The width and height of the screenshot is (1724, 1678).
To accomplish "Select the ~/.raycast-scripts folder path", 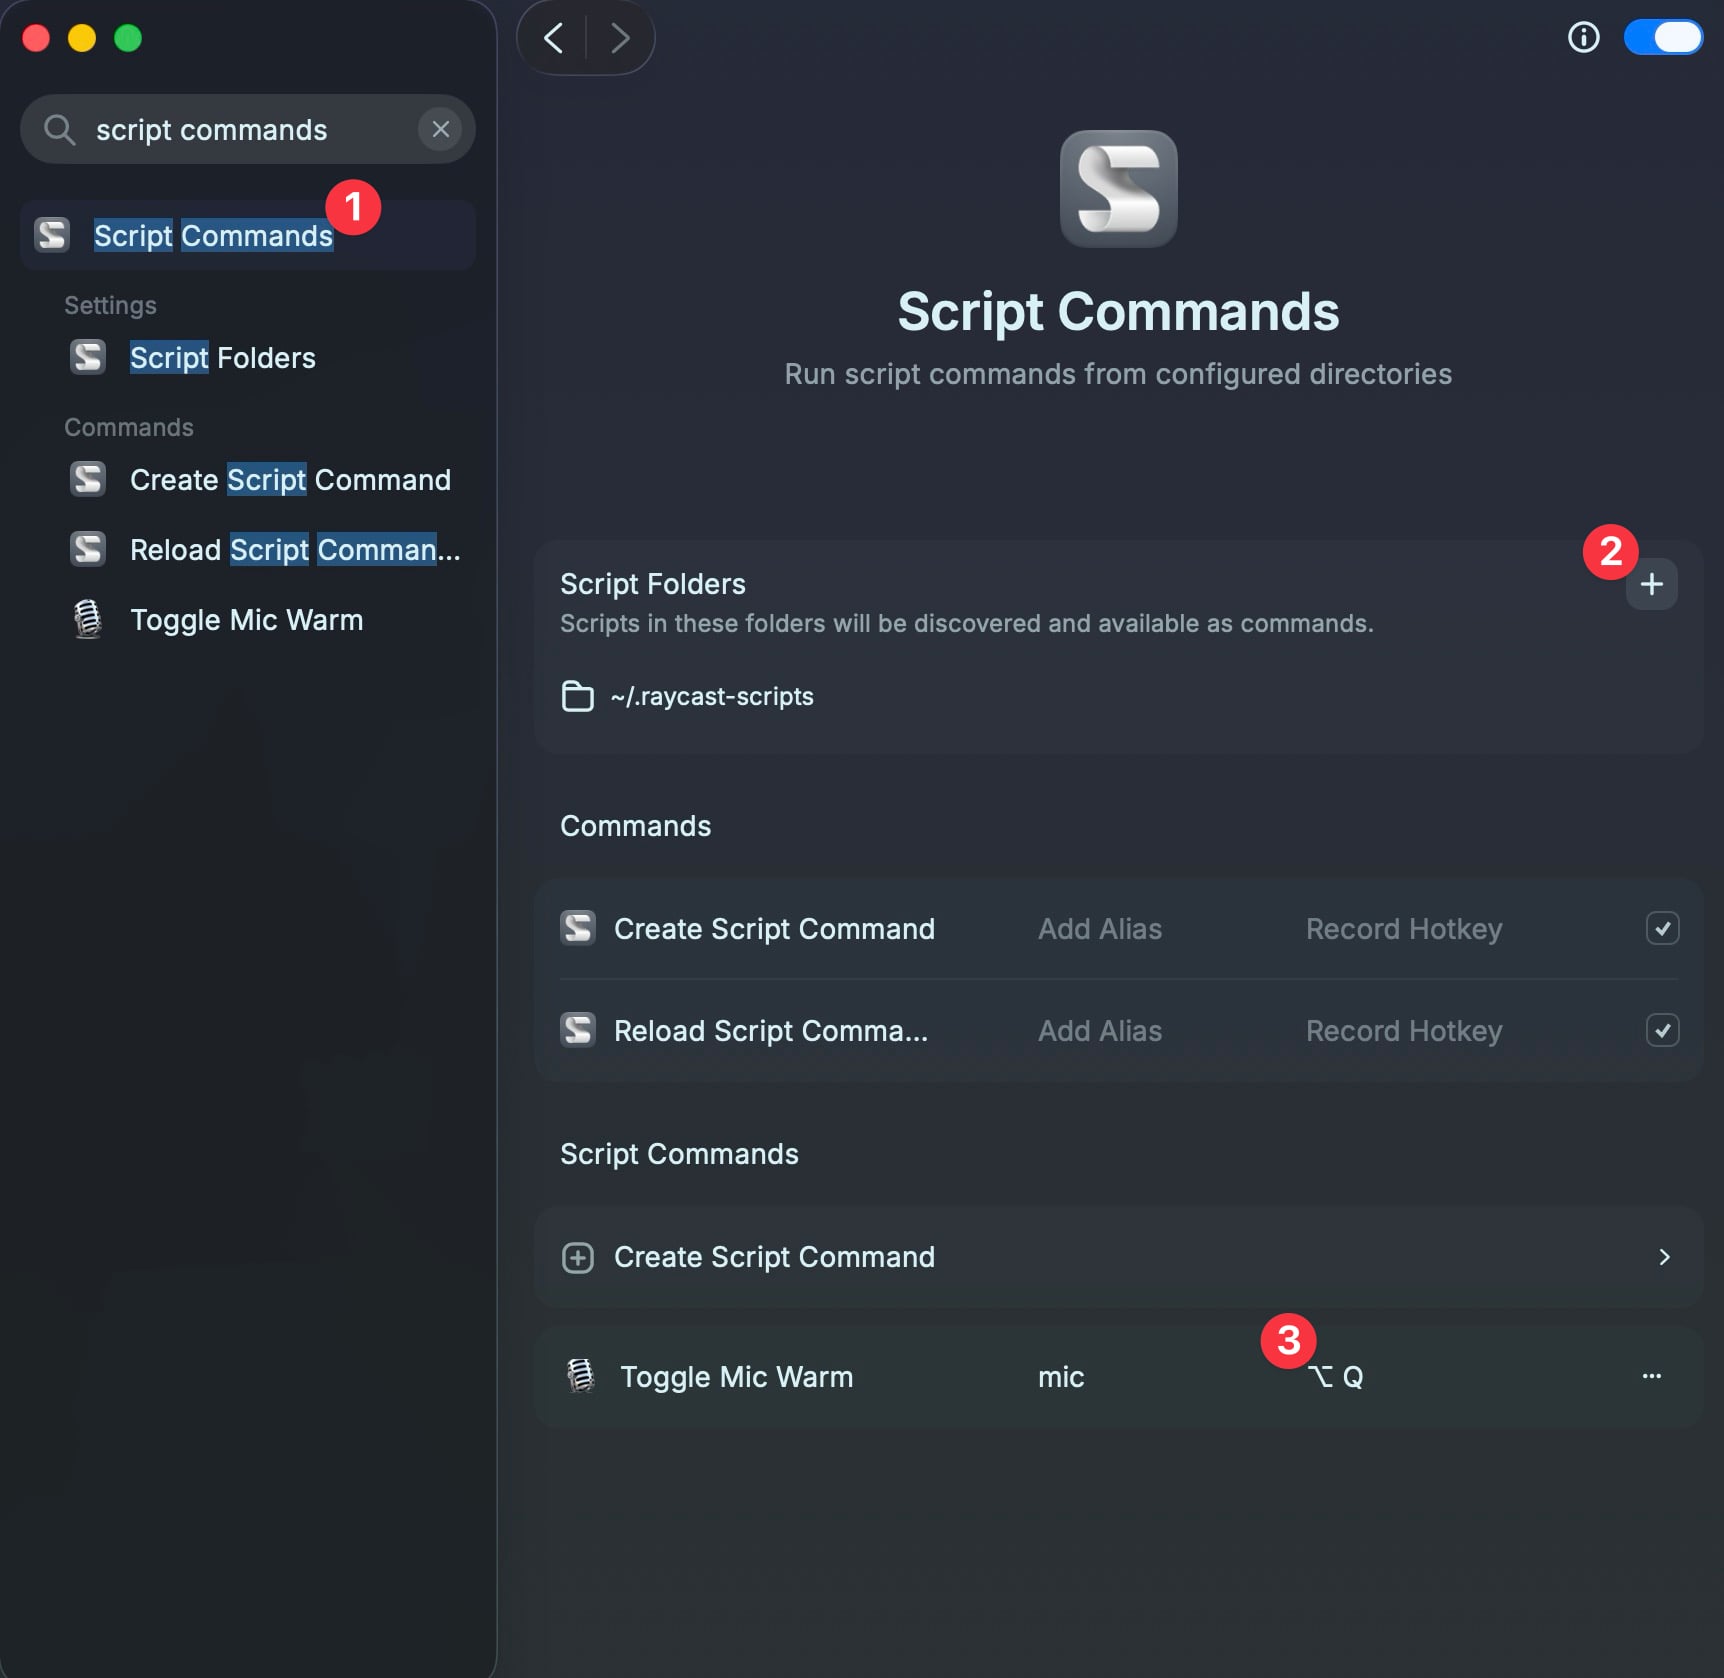I will pos(712,696).
